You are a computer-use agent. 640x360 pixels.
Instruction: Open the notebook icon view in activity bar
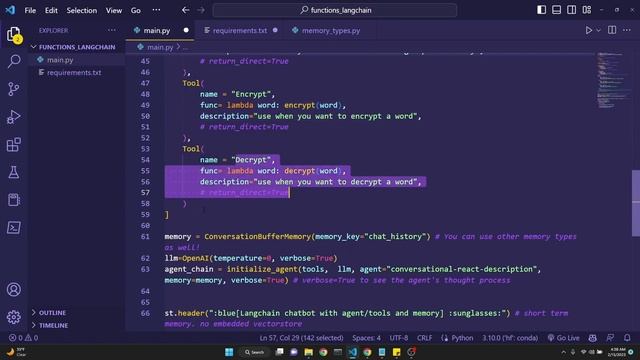(14, 200)
